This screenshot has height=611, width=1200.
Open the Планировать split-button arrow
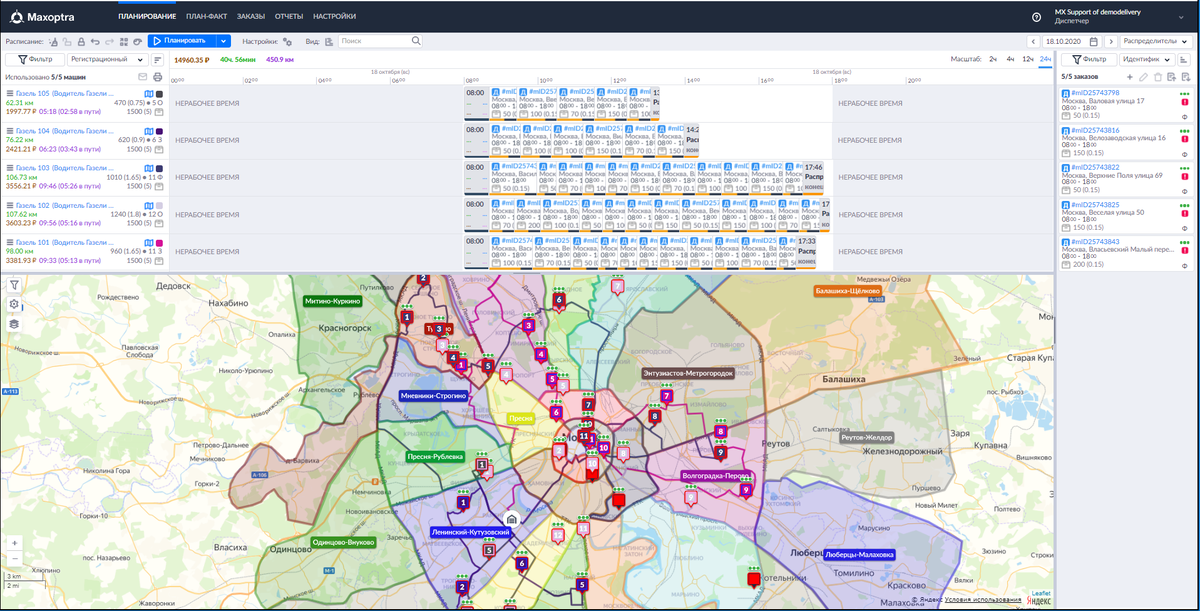224,41
